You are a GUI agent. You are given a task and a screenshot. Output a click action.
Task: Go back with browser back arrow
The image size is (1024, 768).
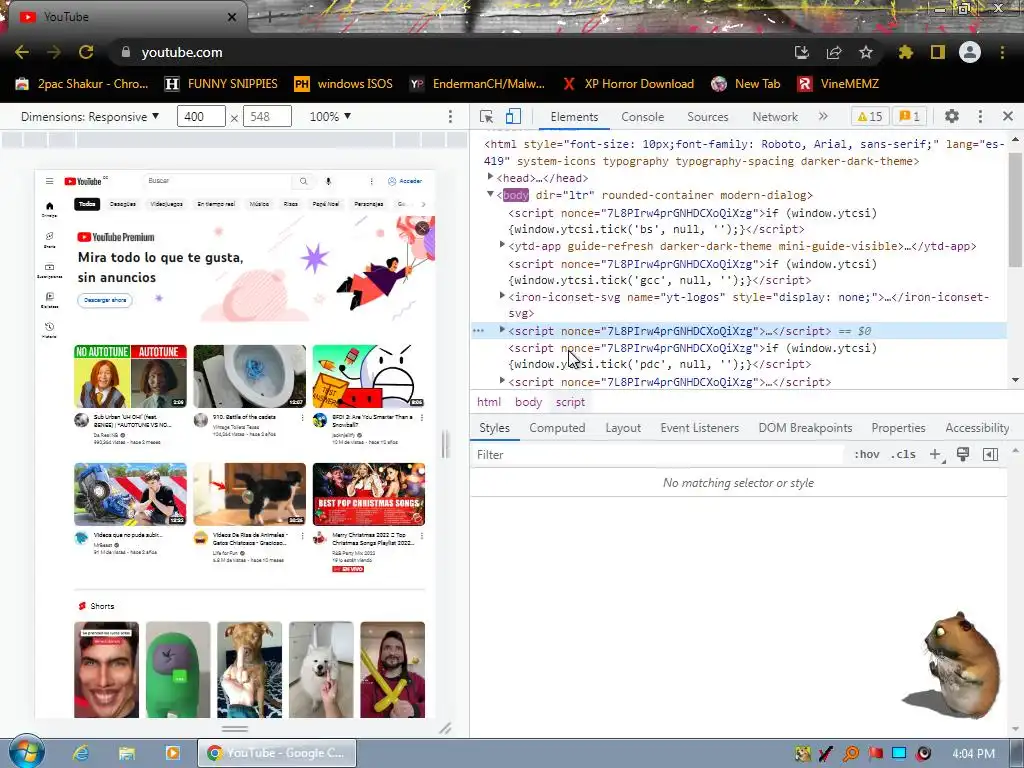click(22, 52)
